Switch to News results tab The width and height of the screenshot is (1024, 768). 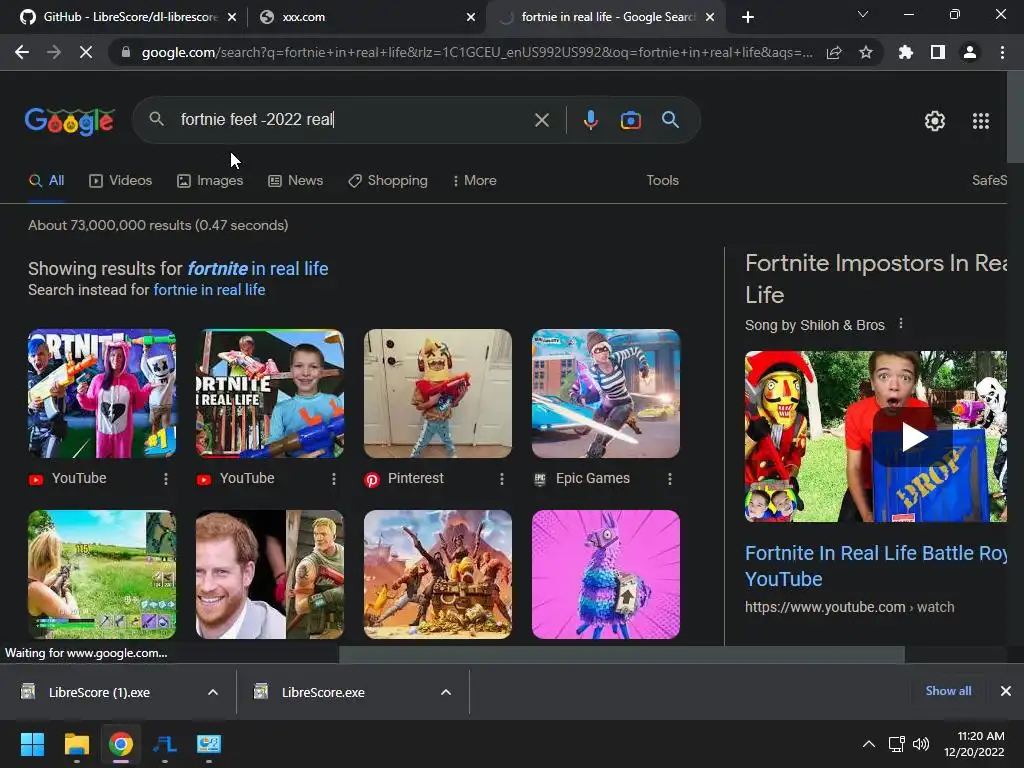(x=296, y=180)
